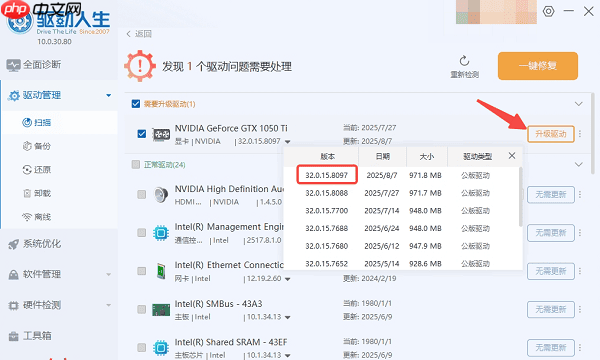Collapse the 需要升级驱动 section chevron
This screenshot has height=360, width=600.
coord(579,104)
